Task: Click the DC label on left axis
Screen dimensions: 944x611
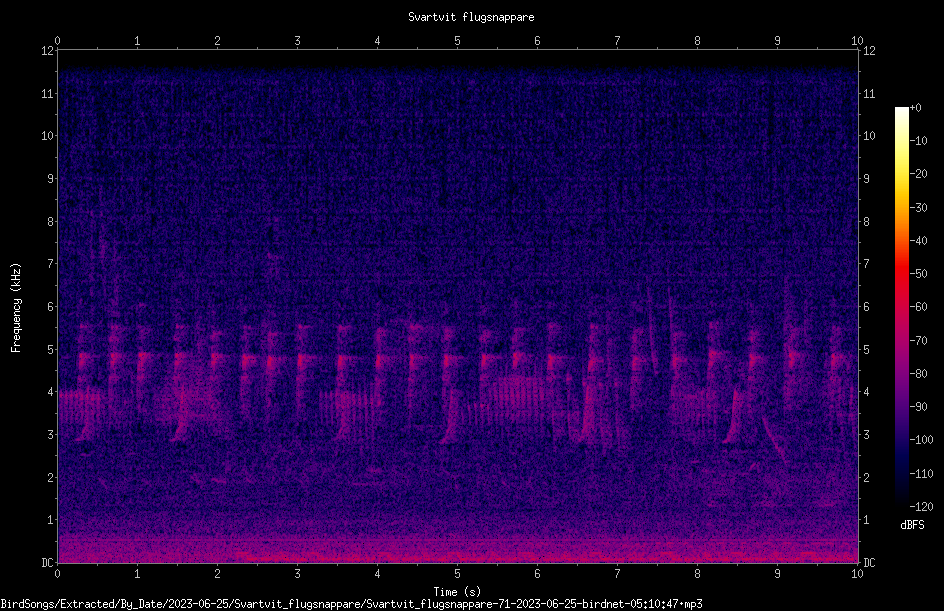Action: click(47, 562)
